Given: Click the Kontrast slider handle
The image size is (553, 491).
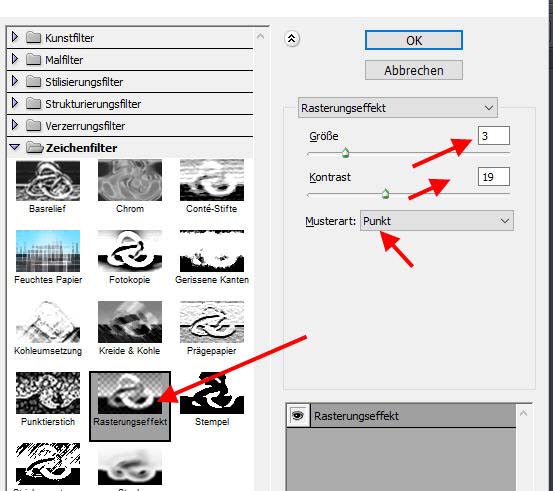Looking at the screenshot, I should point(385,194).
